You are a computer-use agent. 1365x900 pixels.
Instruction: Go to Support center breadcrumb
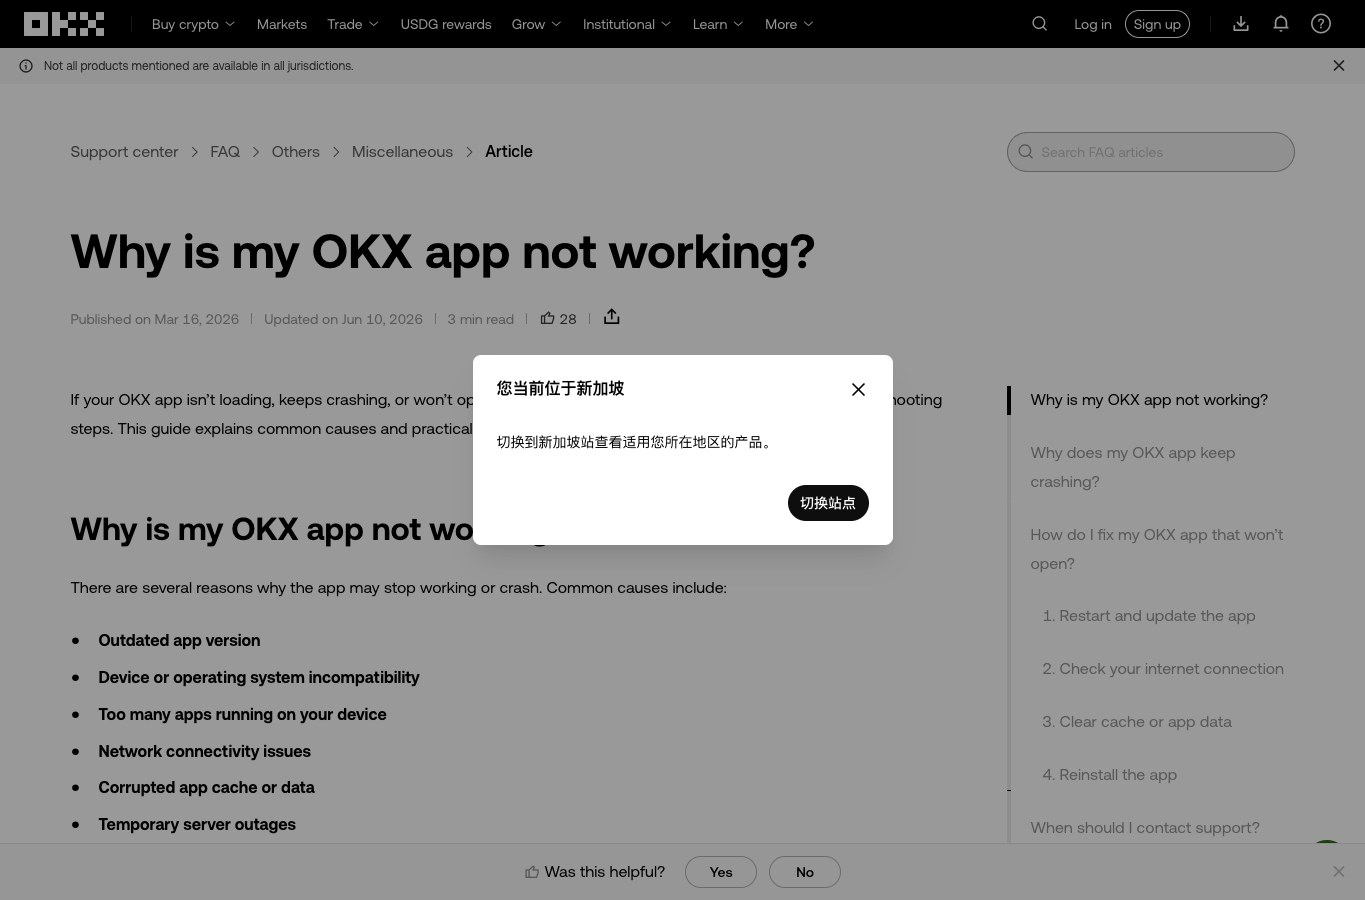[x=124, y=152]
